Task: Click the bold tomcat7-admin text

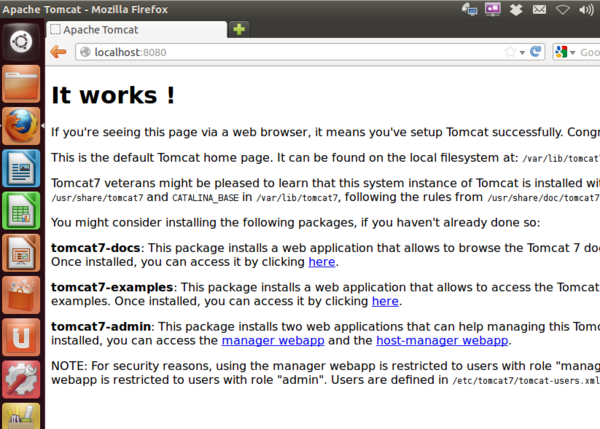Action: (x=101, y=326)
